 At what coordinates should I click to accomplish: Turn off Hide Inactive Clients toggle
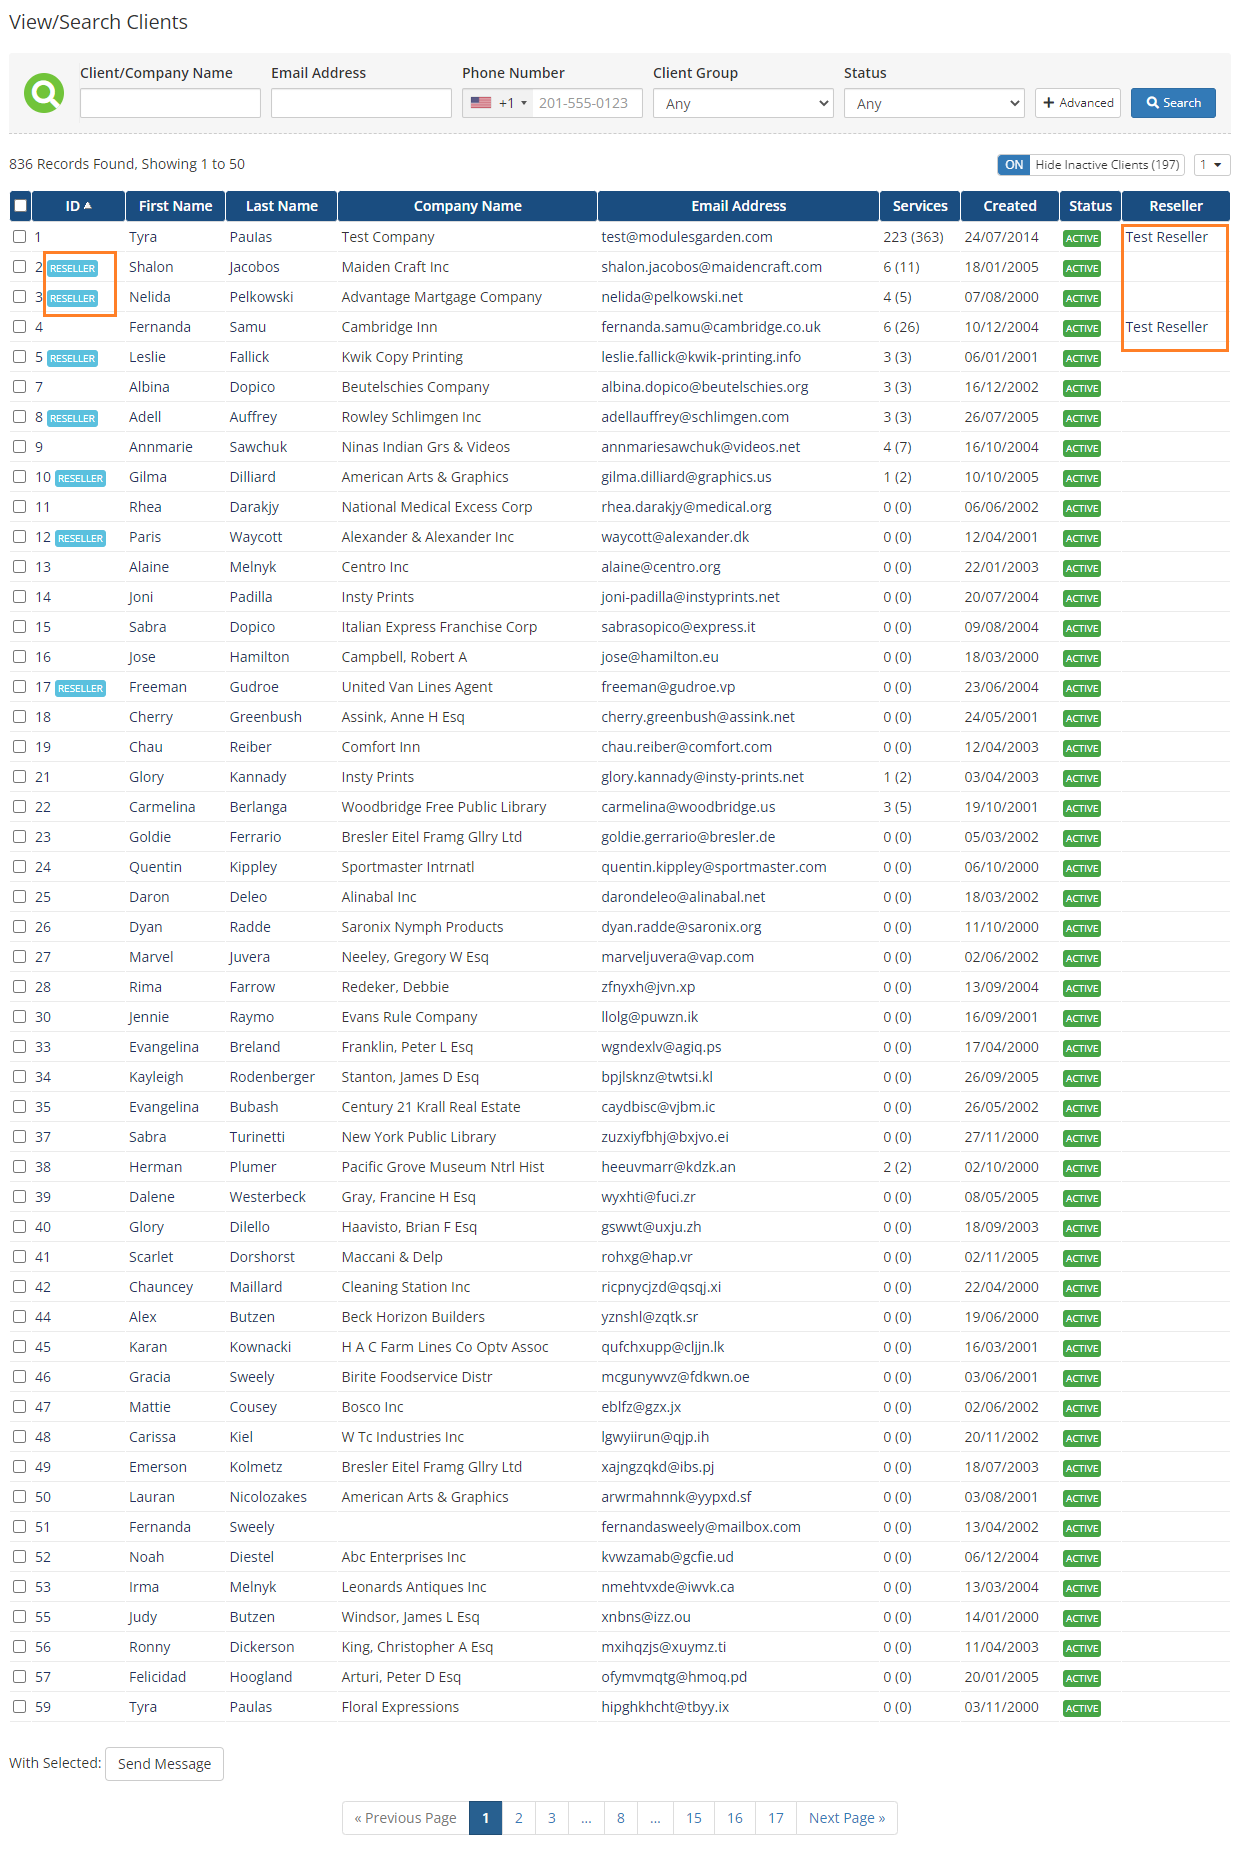point(1013,165)
